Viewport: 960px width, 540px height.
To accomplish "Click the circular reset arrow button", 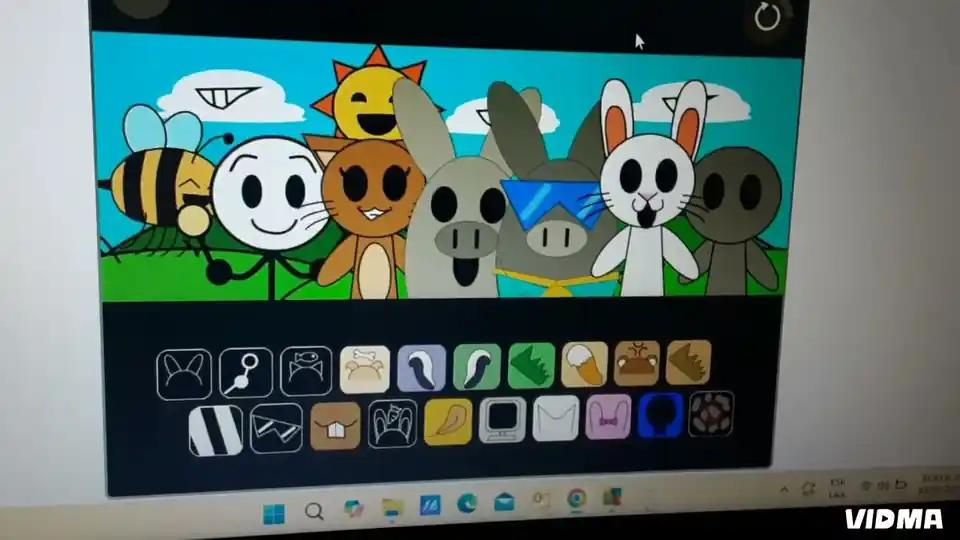I will [767, 17].
